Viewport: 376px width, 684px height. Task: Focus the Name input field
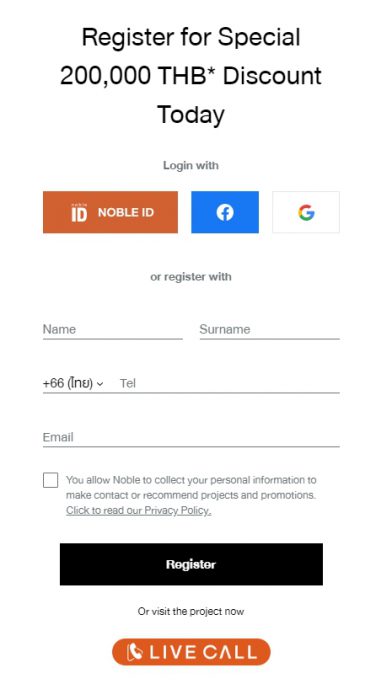pyautogui.click(x=113, y=329)
